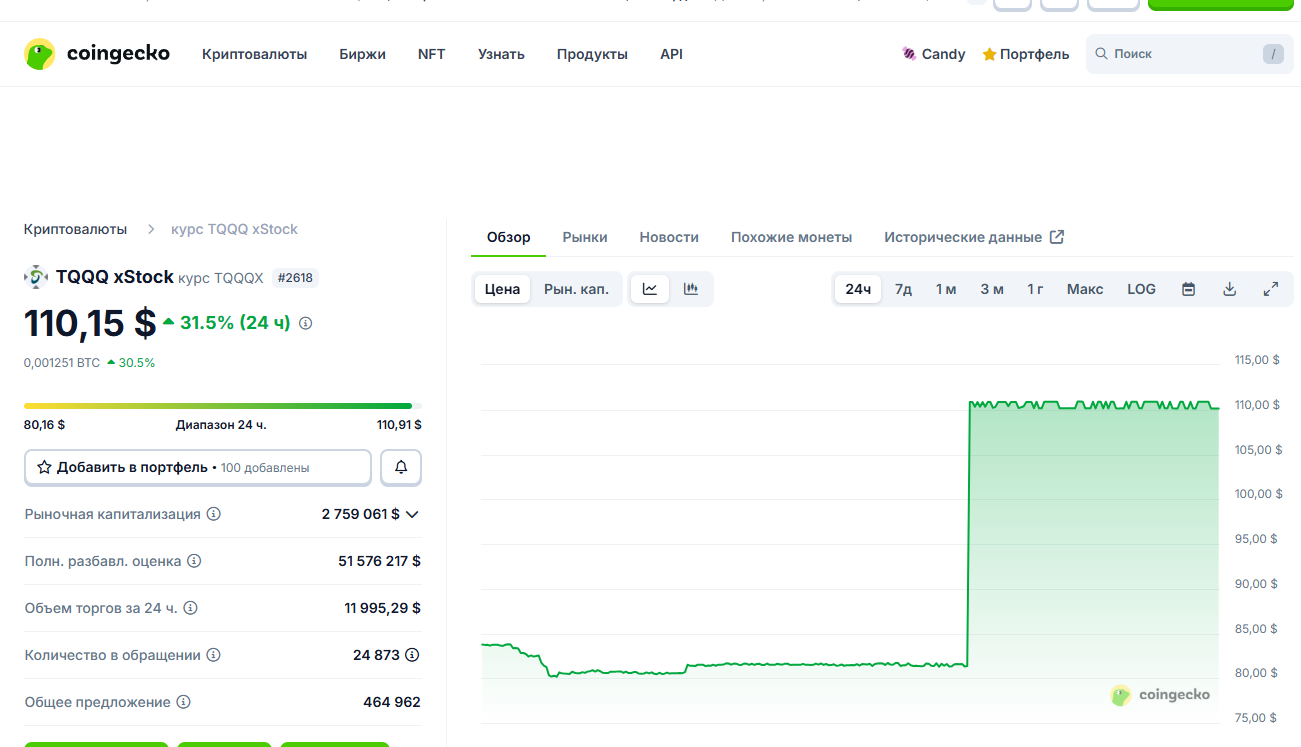Open the Криптовалюты navigation menu
This screenshot has width=1301, height=747.
pyautogui.click(x=254, y=54)
